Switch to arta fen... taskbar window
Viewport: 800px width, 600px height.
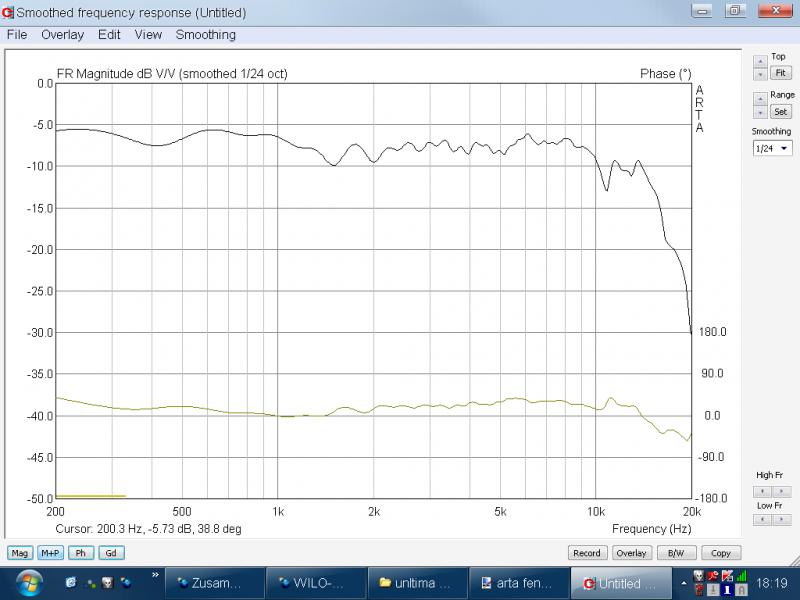pos(519,583)
